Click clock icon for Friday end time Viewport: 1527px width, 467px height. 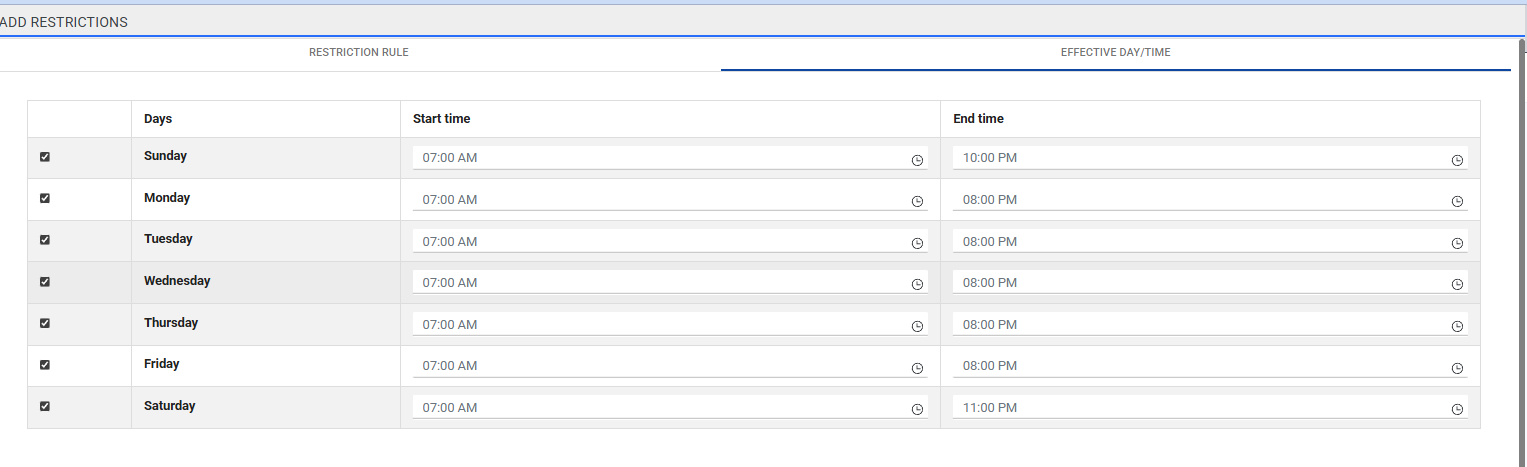click(x=1457, y=368)
